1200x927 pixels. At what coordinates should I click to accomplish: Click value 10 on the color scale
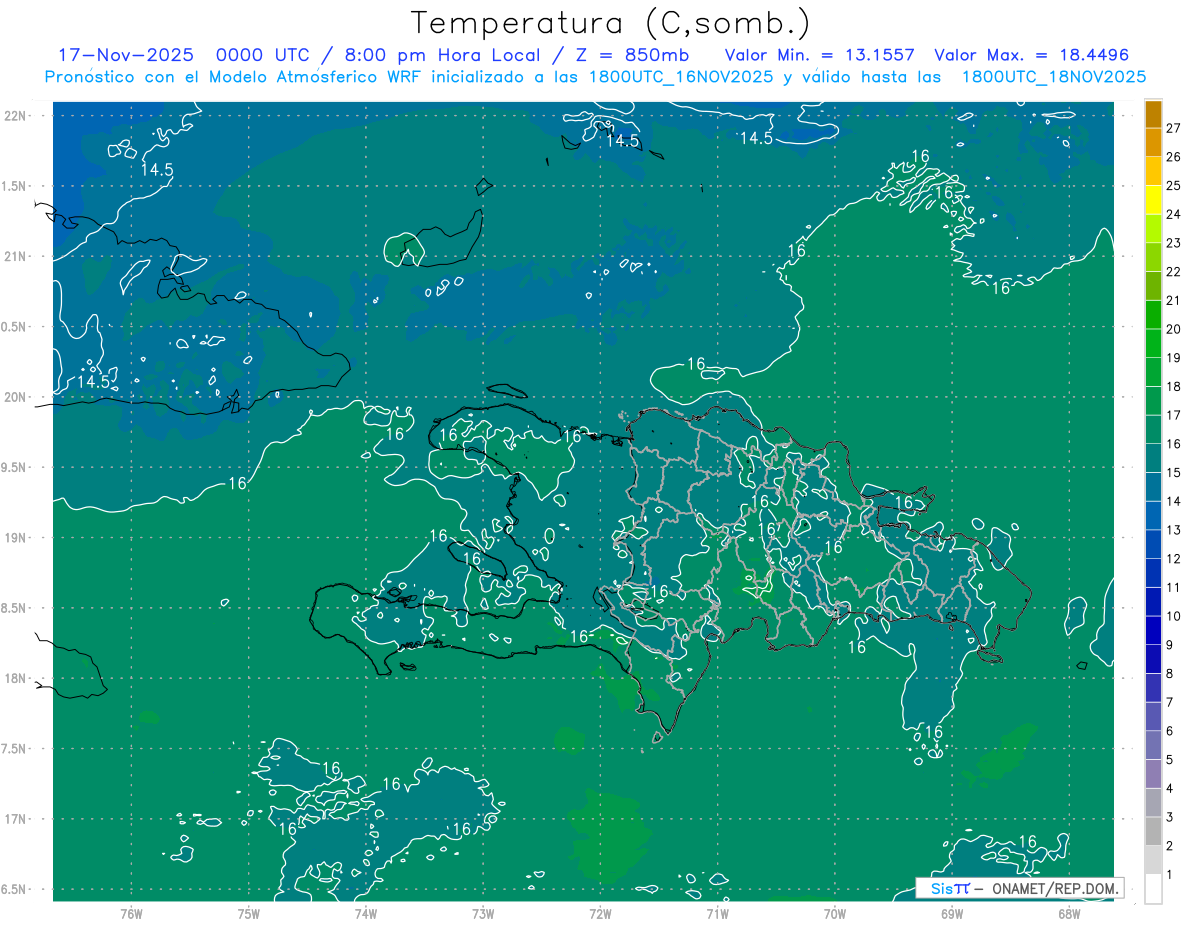(x=1174, y=616)
